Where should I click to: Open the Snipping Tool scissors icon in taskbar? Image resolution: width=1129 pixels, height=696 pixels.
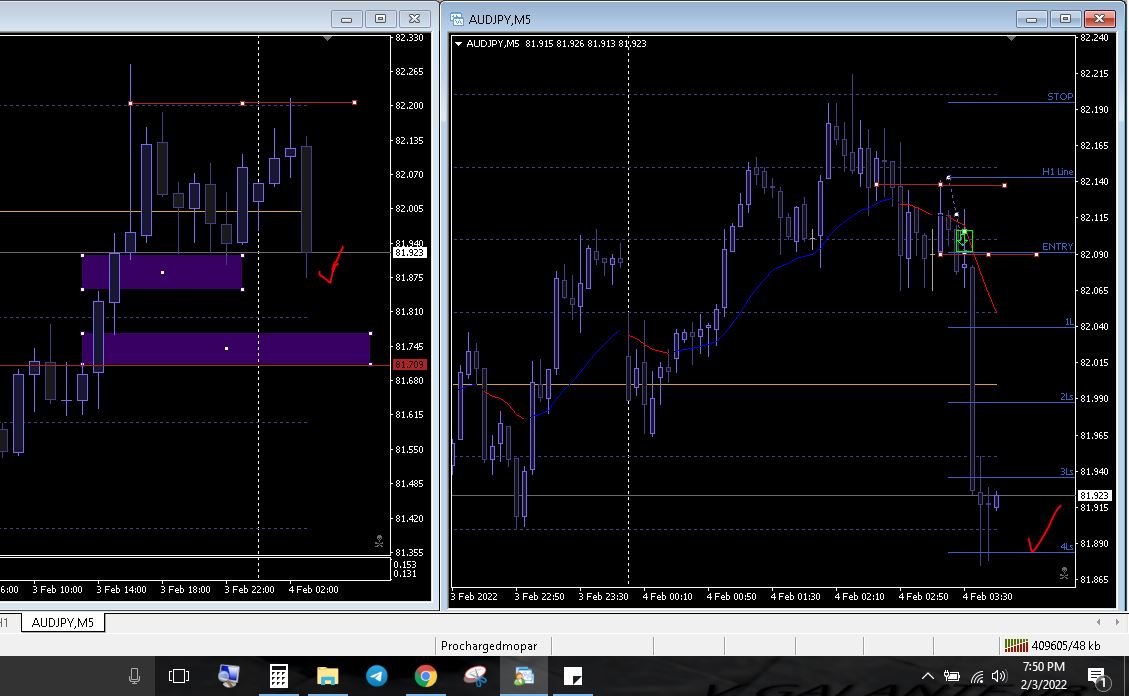pyautogui.click(x=474, y=676)
